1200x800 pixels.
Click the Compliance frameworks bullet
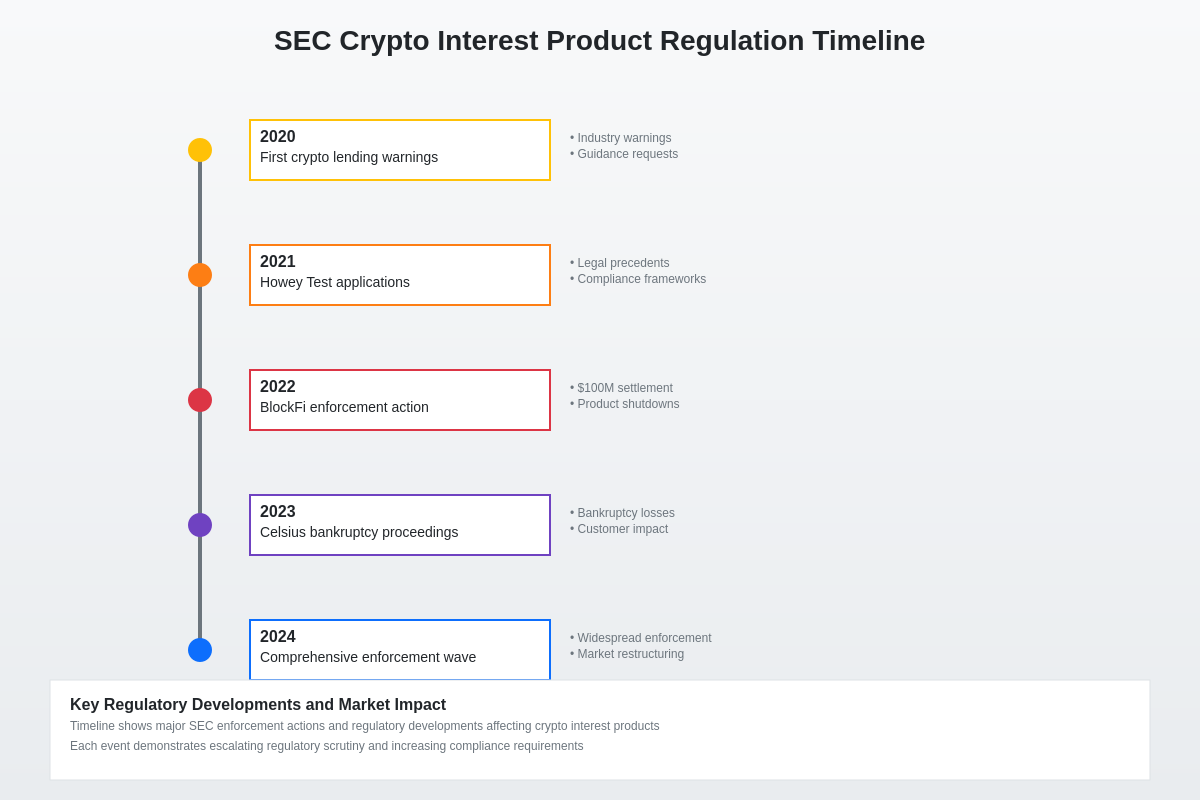(x=641, y=279)
